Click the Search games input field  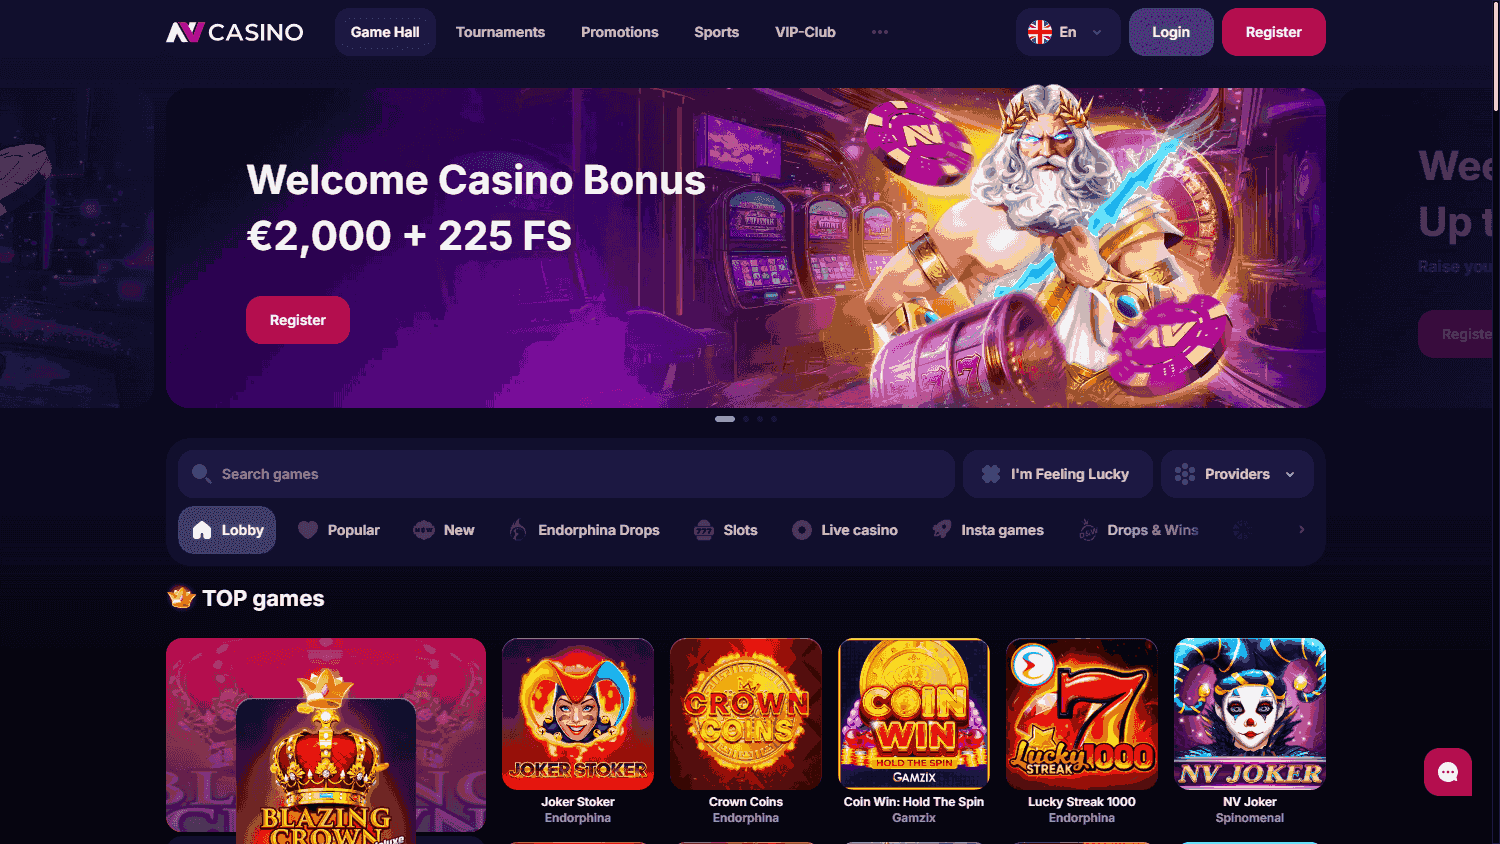point(566,474)
